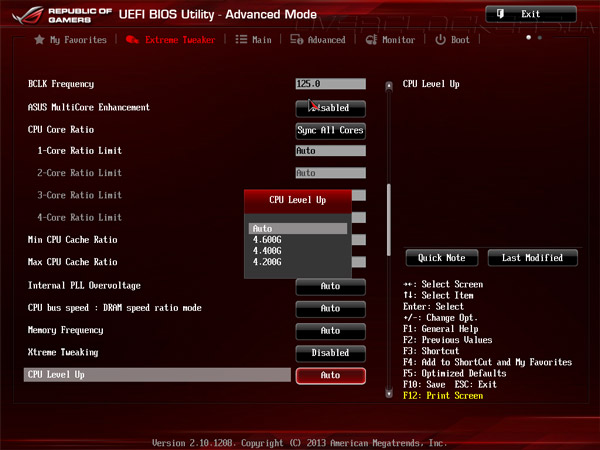Select Auto in CPU Level Up popup
600x450 pixels.
tap(298, 228)
